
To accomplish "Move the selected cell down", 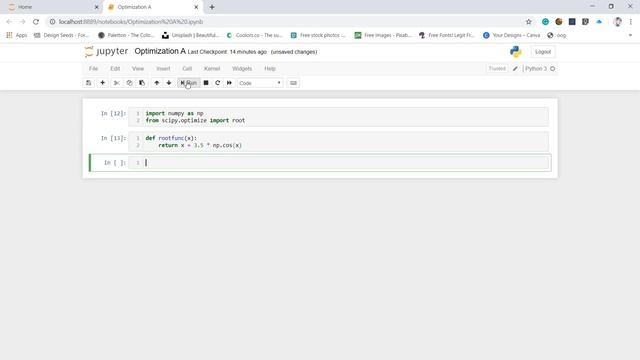I will (169, 83).
